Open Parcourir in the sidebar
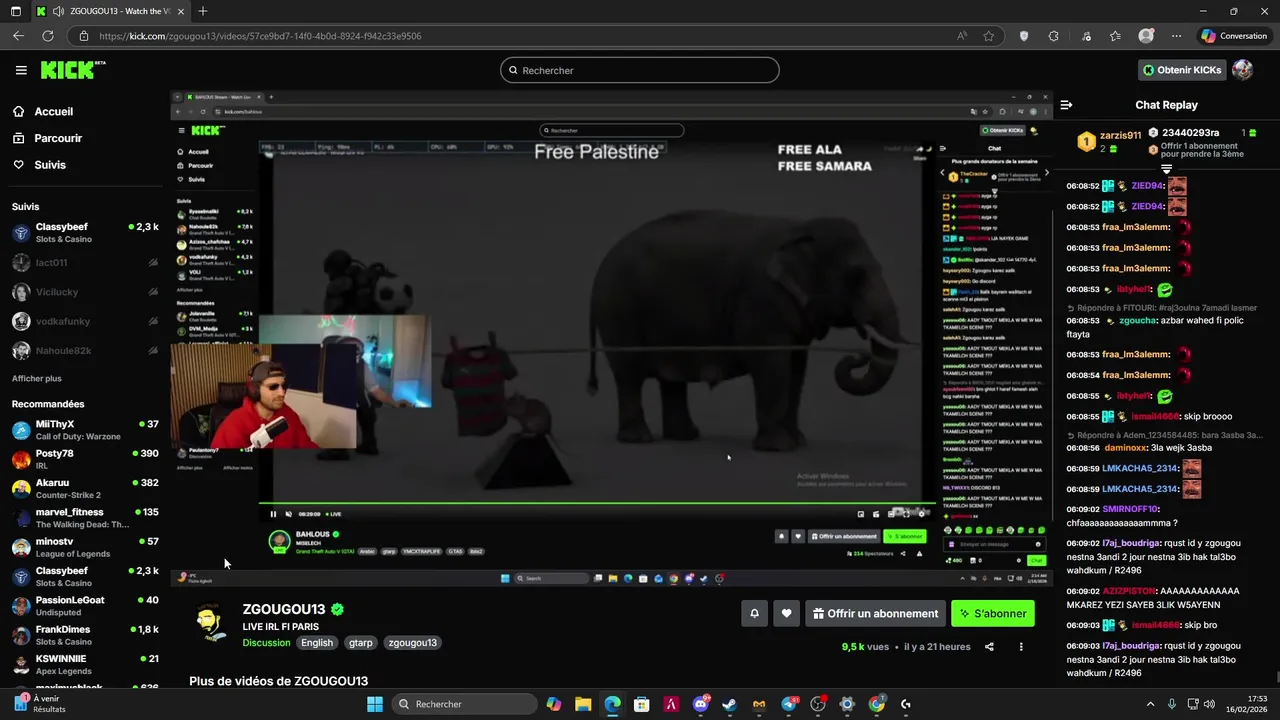Viewport: 1280px width, 720px height. tap(58, 138)
